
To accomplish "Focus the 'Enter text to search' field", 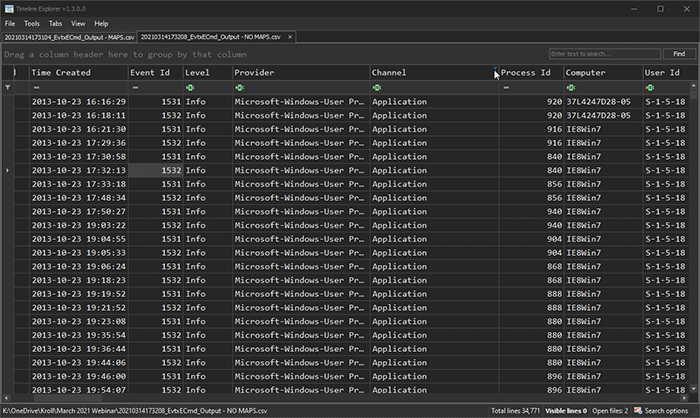I will pos(605,54).
